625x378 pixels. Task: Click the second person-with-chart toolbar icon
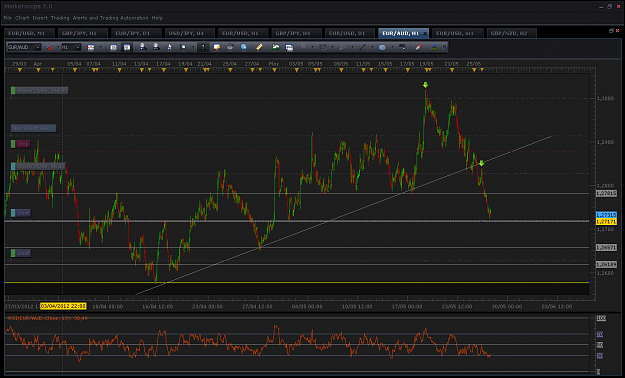[156, 47]
